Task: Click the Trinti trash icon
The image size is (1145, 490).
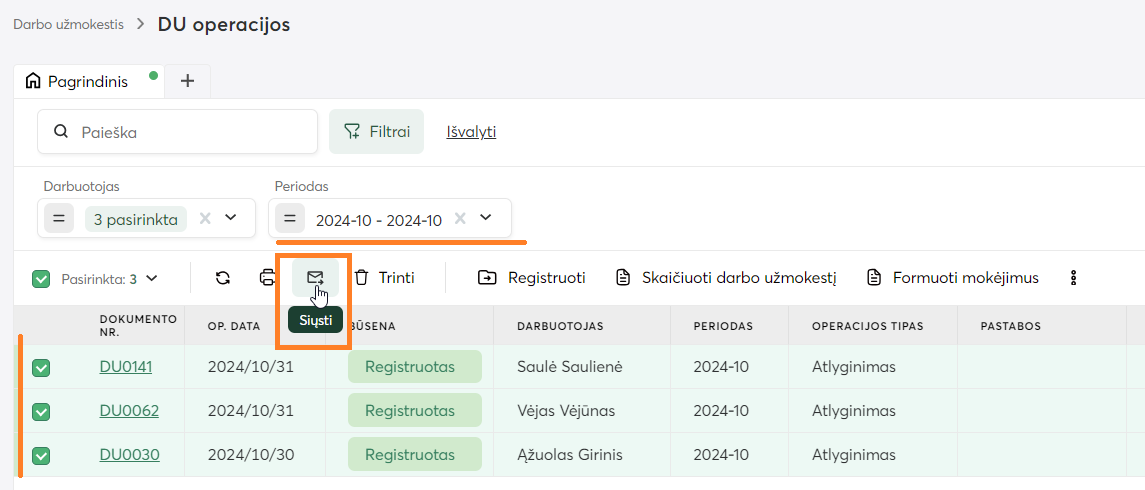Action: point(362,278)
